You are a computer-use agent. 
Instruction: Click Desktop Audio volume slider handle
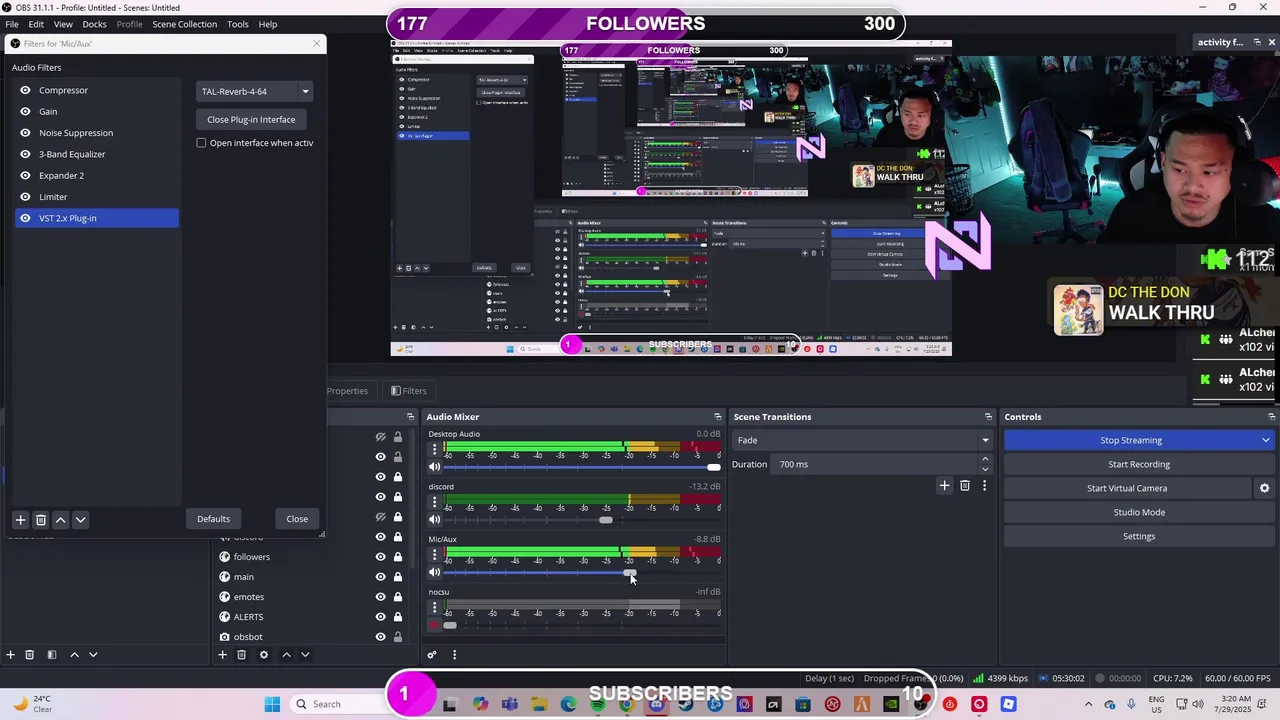[713, 467]
